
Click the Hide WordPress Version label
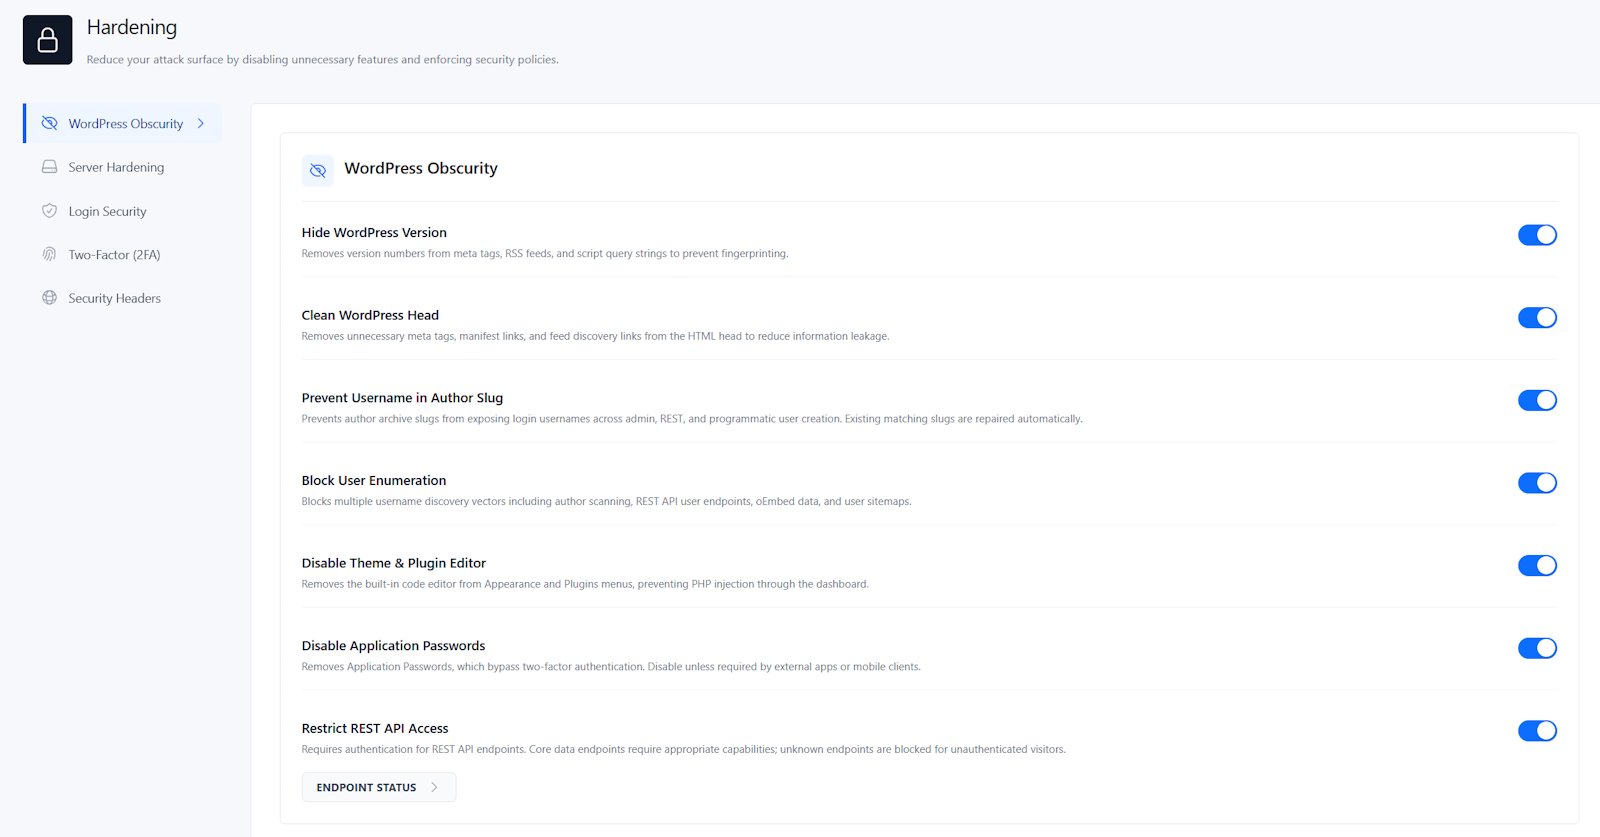374,232
